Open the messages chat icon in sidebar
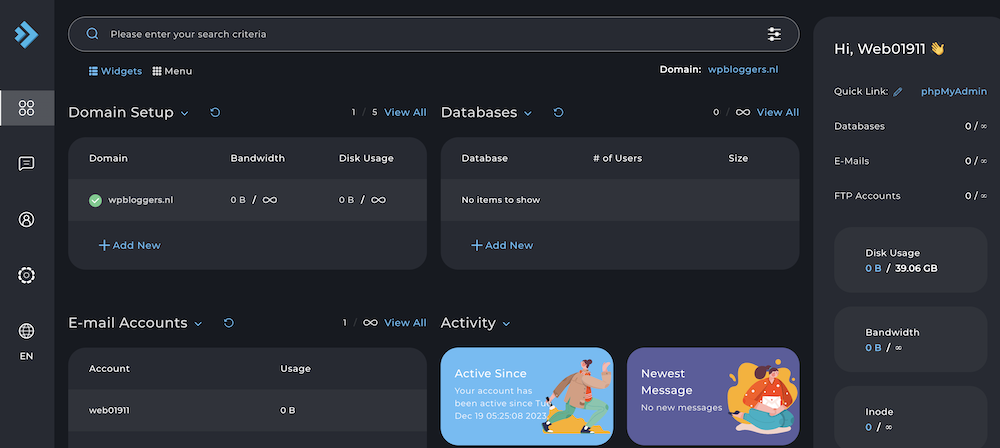Image resolution: width=1000 pixels, height=448 pixels. click(x=27, y=164)
